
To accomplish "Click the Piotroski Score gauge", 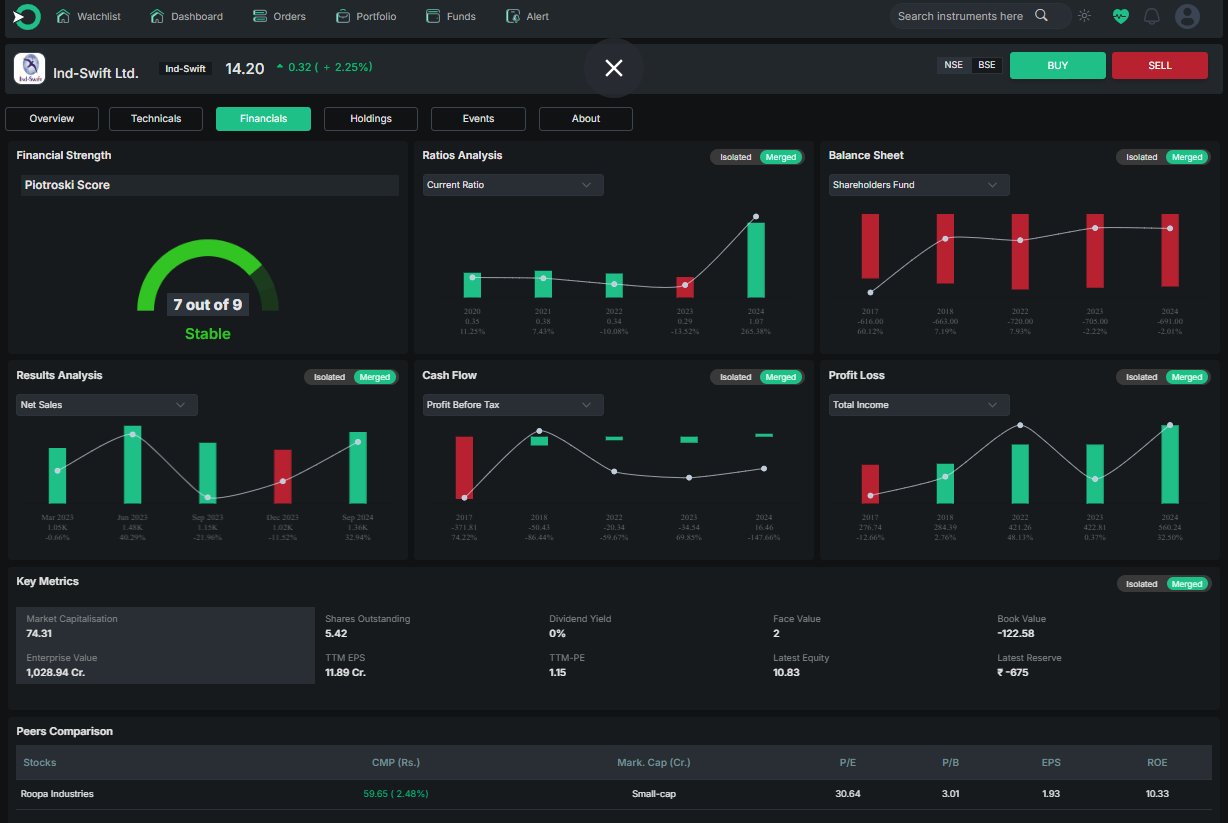I will (x=208, y=275).
